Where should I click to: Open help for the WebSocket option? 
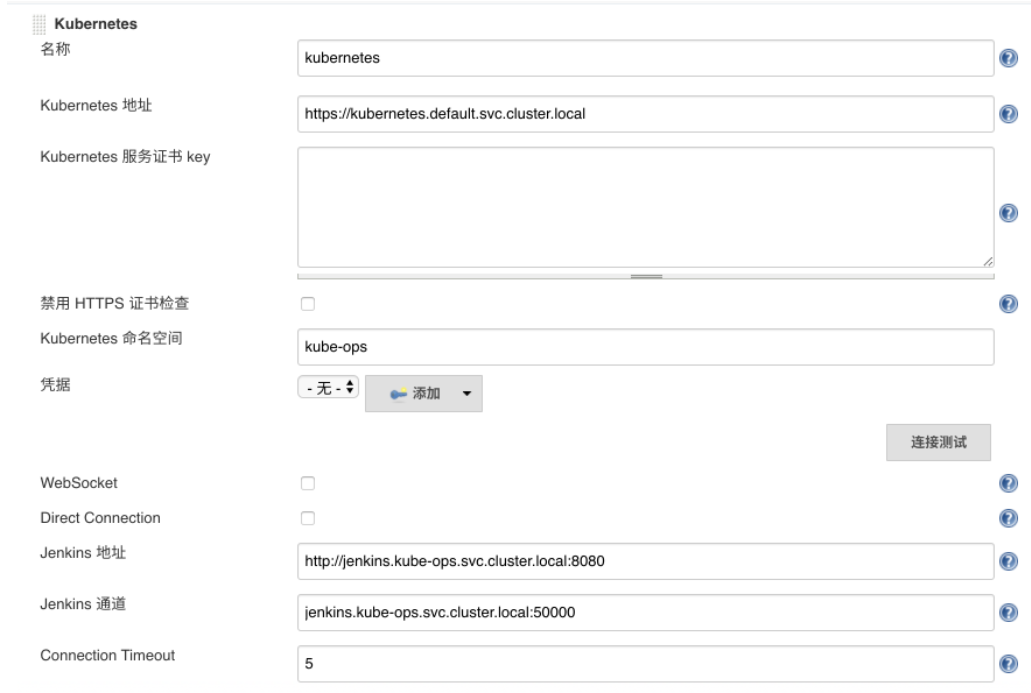pyautogui.click(x=1008, y=483)
